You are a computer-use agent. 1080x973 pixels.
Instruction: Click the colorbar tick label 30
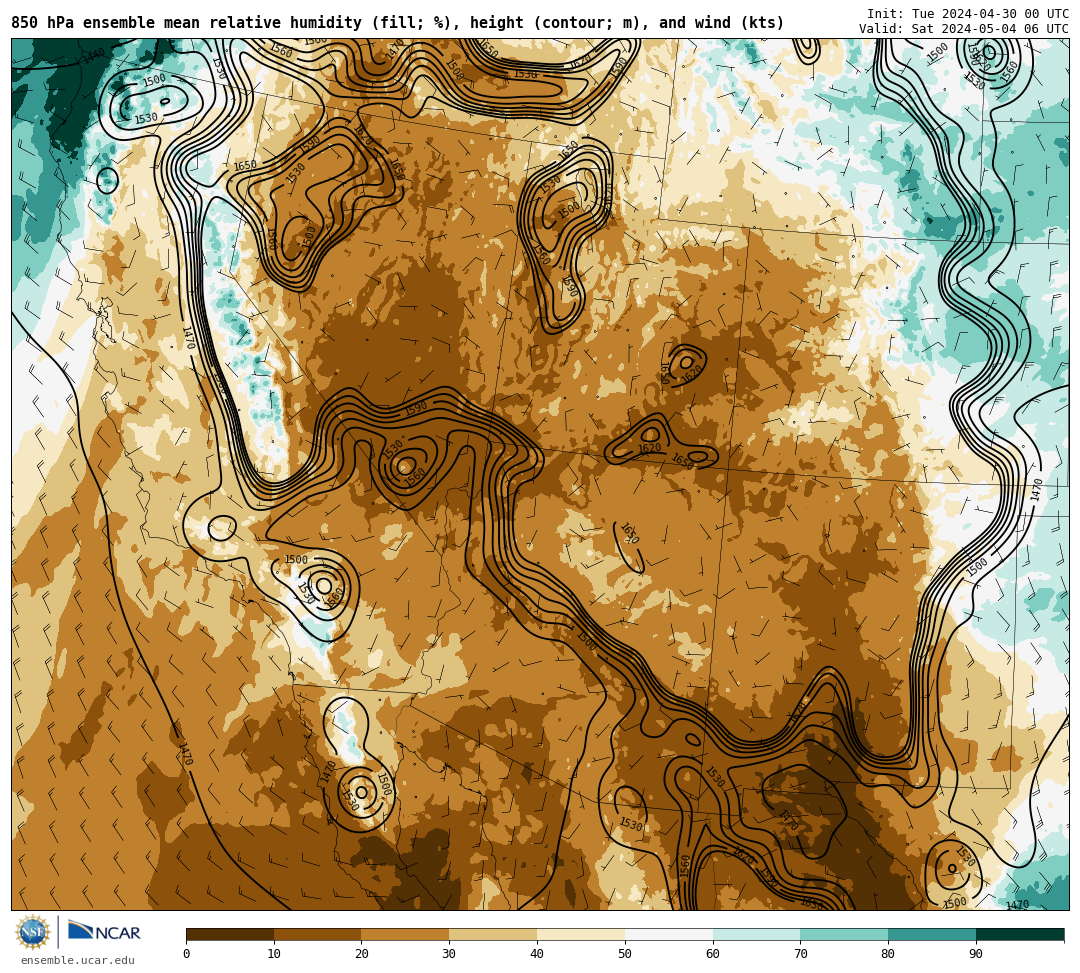449,954
